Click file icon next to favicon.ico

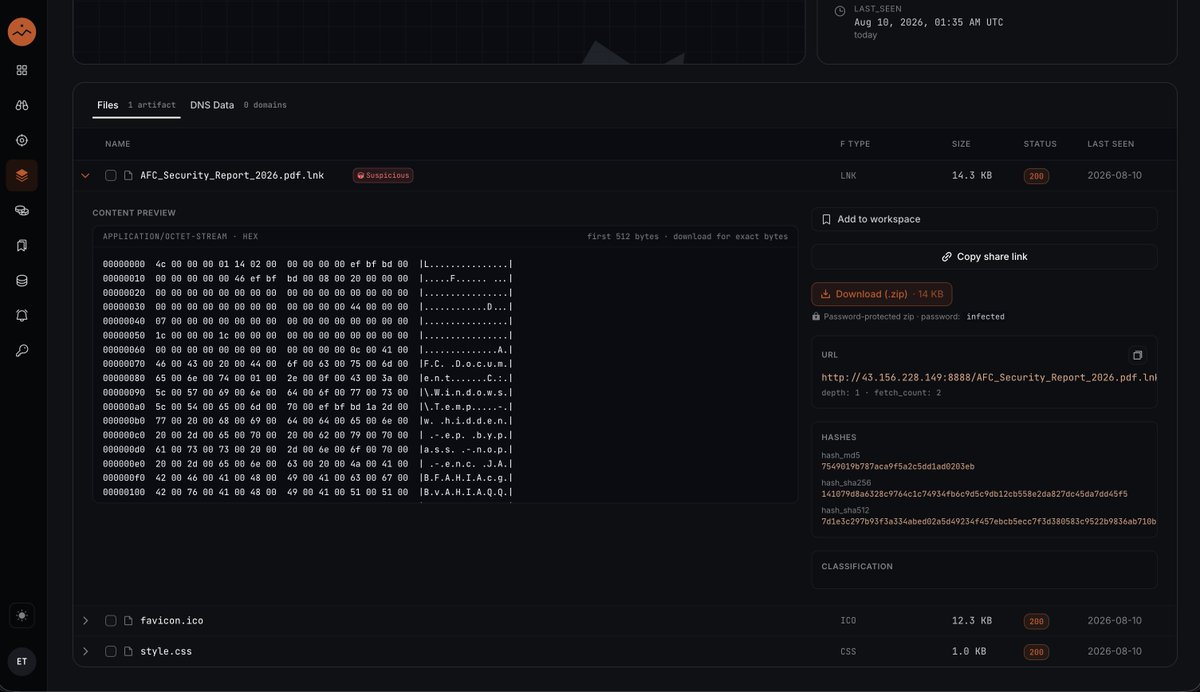pyautogui.click(x=128, y=621)
